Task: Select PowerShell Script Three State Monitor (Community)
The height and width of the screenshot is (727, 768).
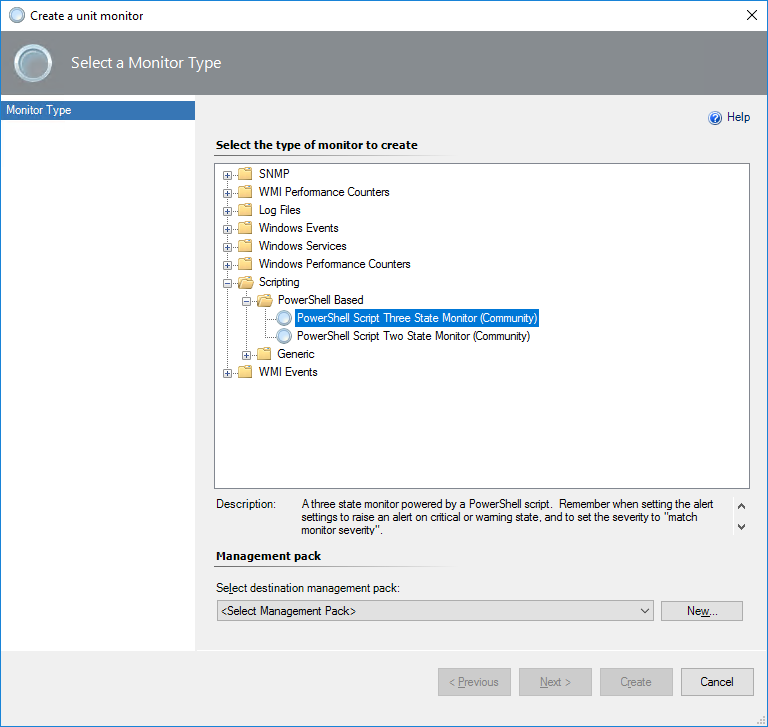Action: pyautogui.click(x=417, y=318)
